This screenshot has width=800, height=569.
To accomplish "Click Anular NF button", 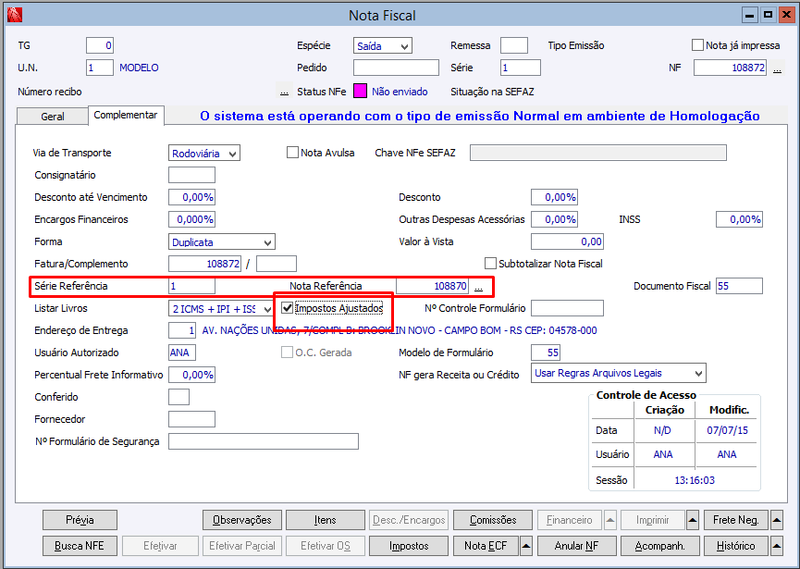I will point(577,546).
